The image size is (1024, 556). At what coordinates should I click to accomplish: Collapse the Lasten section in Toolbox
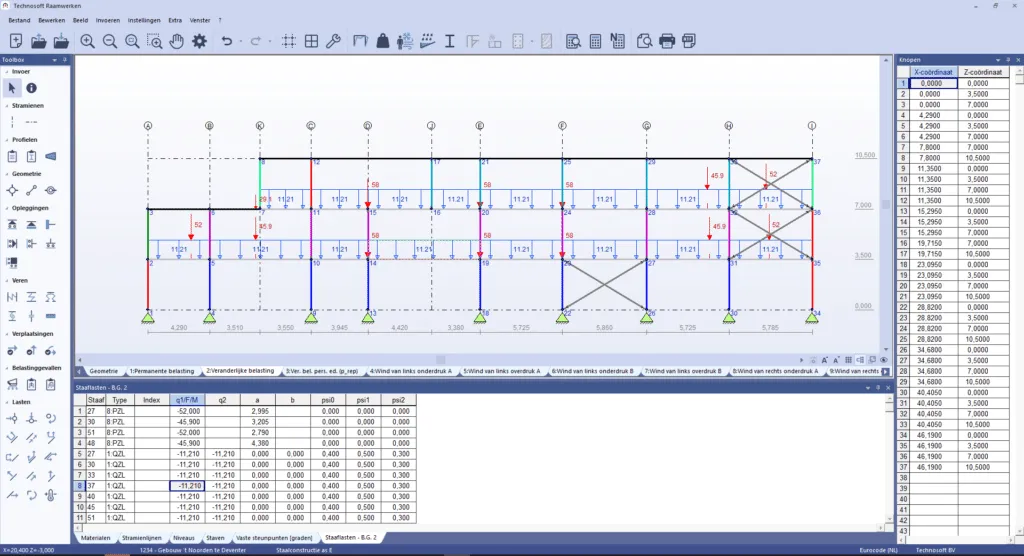click(x=7, y=402)
